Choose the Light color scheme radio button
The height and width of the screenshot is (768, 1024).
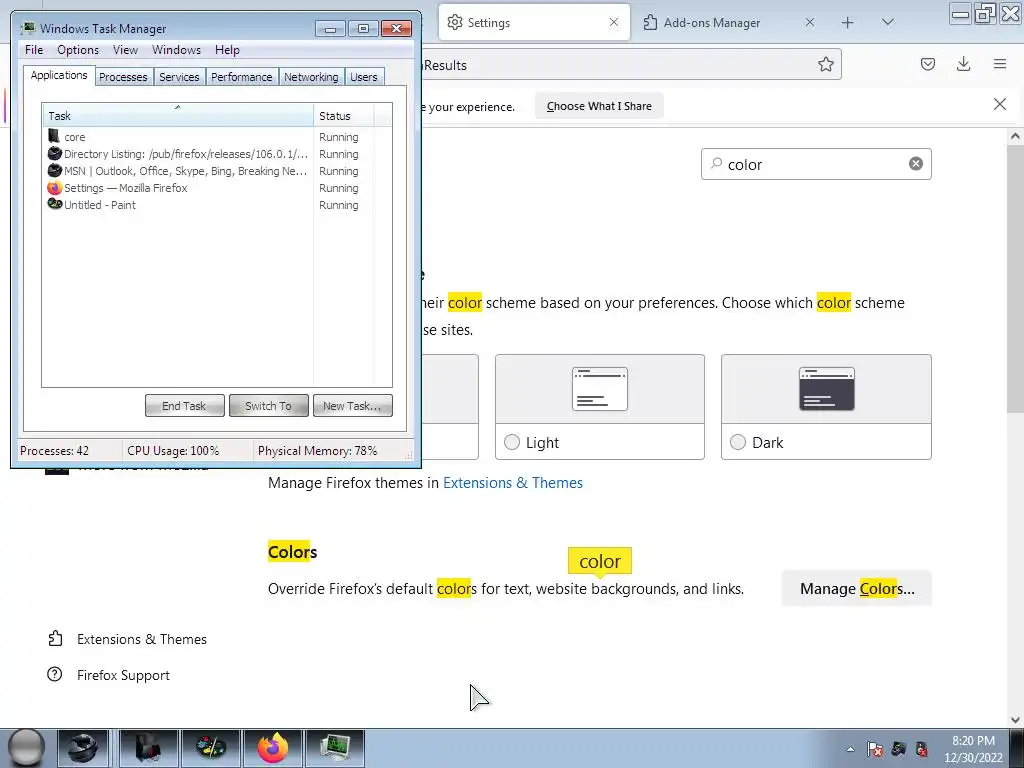tap(512, 442)
